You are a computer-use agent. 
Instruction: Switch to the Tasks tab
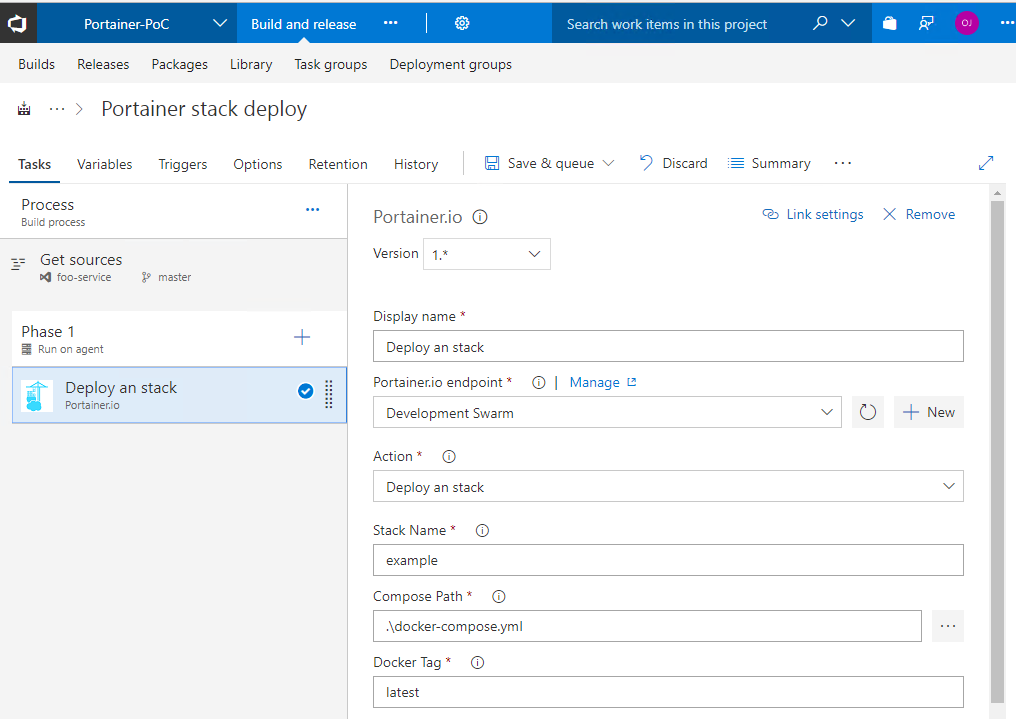coord(34,165)
